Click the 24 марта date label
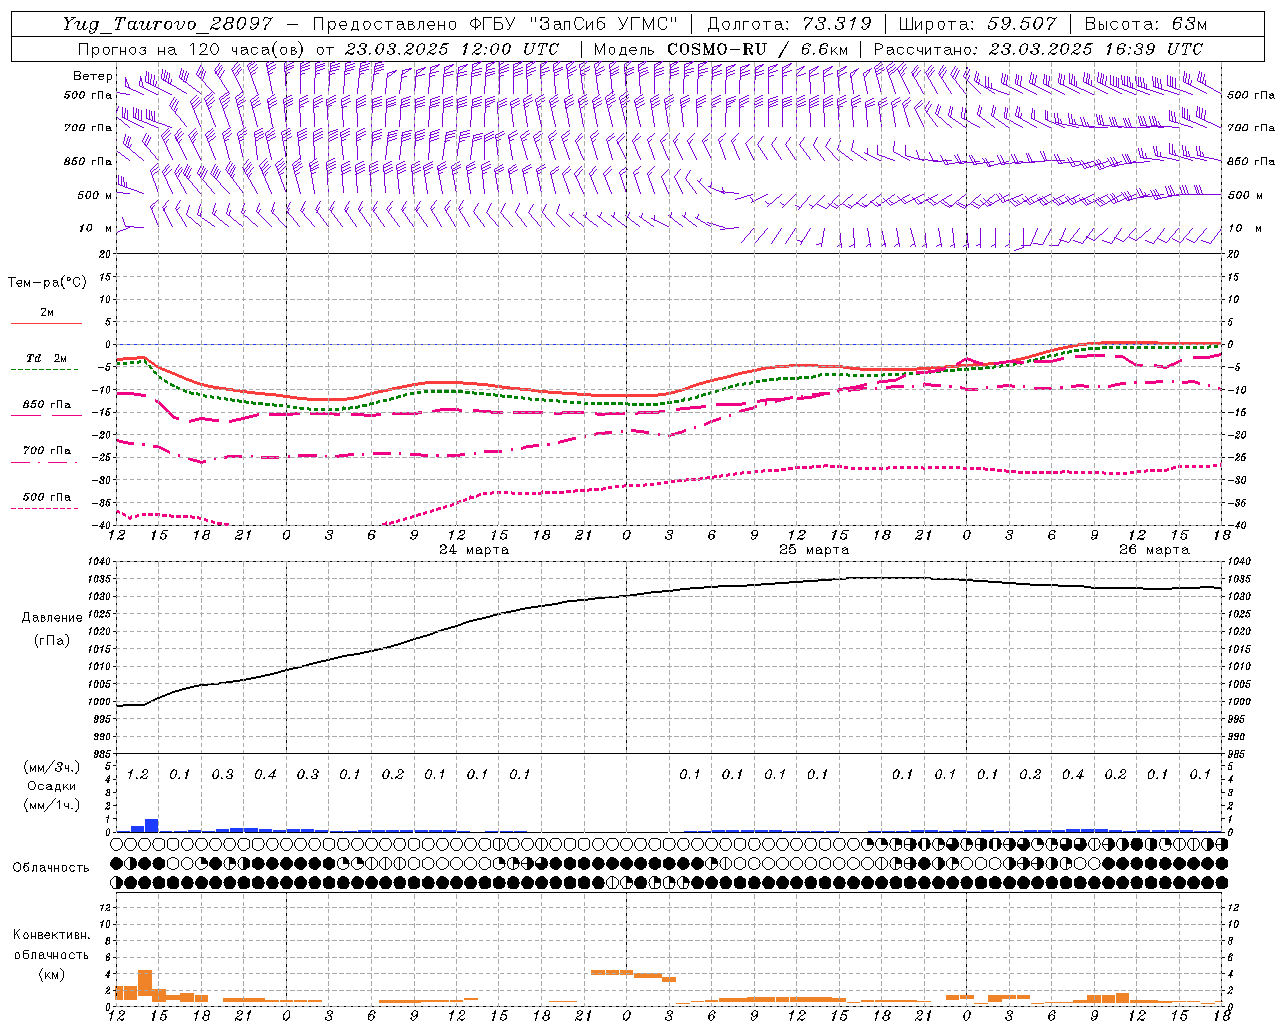The height and width of the screenshot is (1024, 1280). pos(474,550)
